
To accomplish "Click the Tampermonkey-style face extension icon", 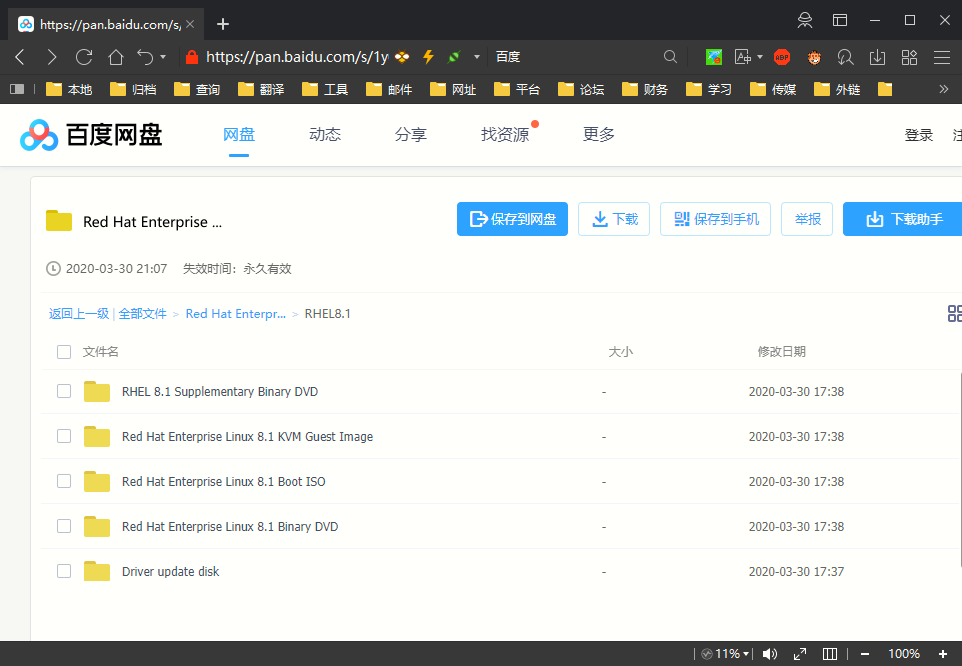I will point(814,57).
